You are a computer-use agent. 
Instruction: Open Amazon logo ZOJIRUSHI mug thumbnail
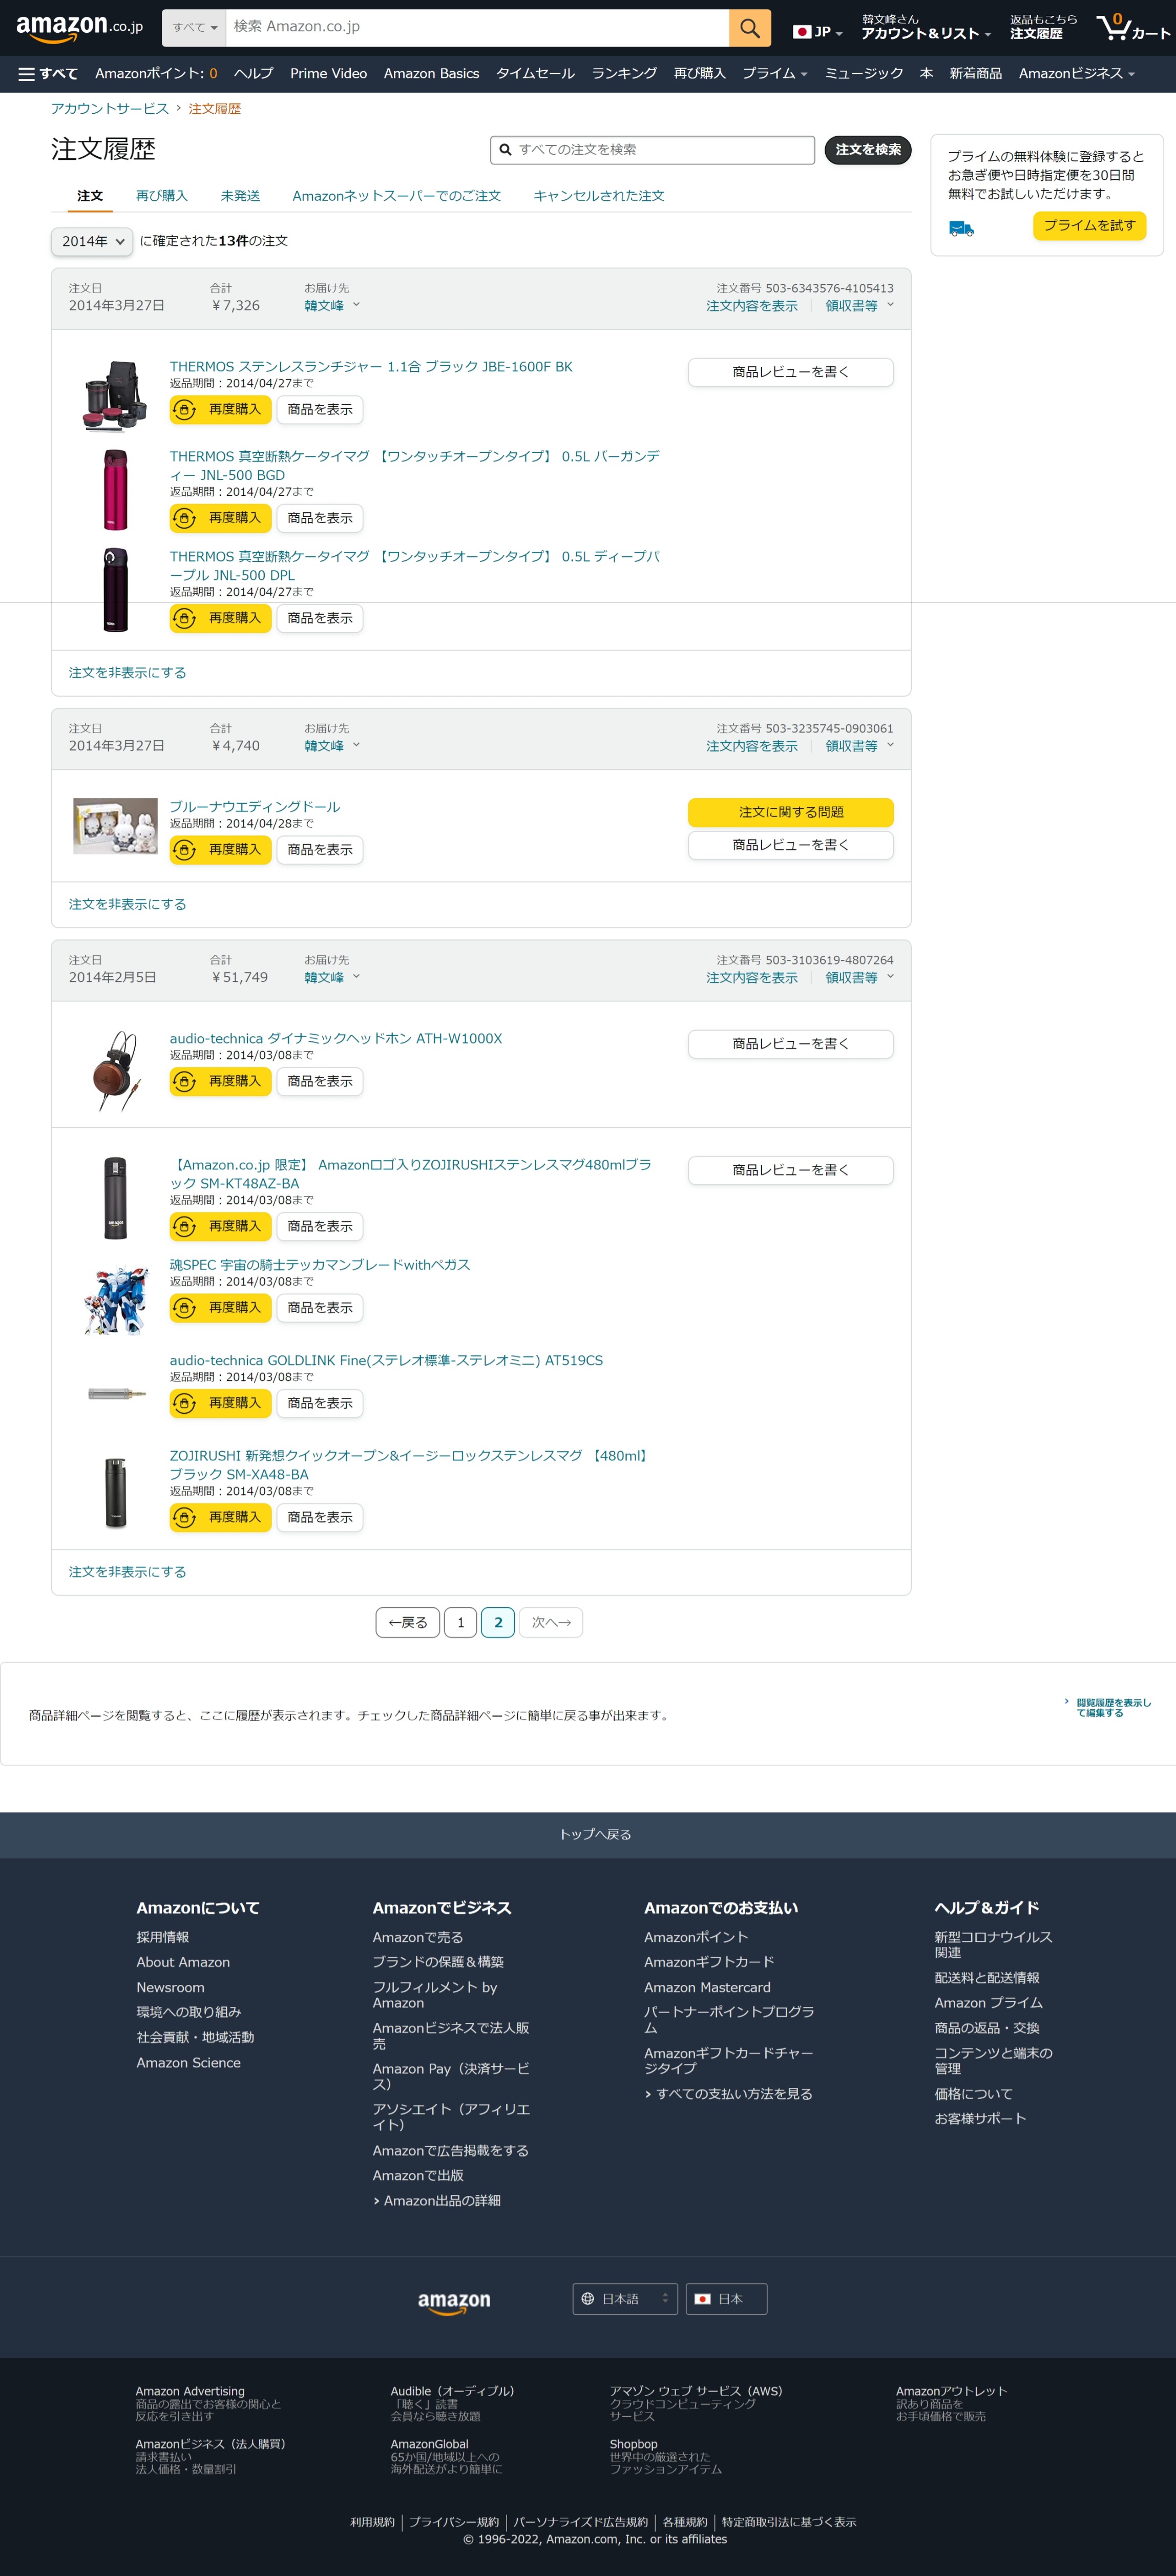click(115, 1197)
